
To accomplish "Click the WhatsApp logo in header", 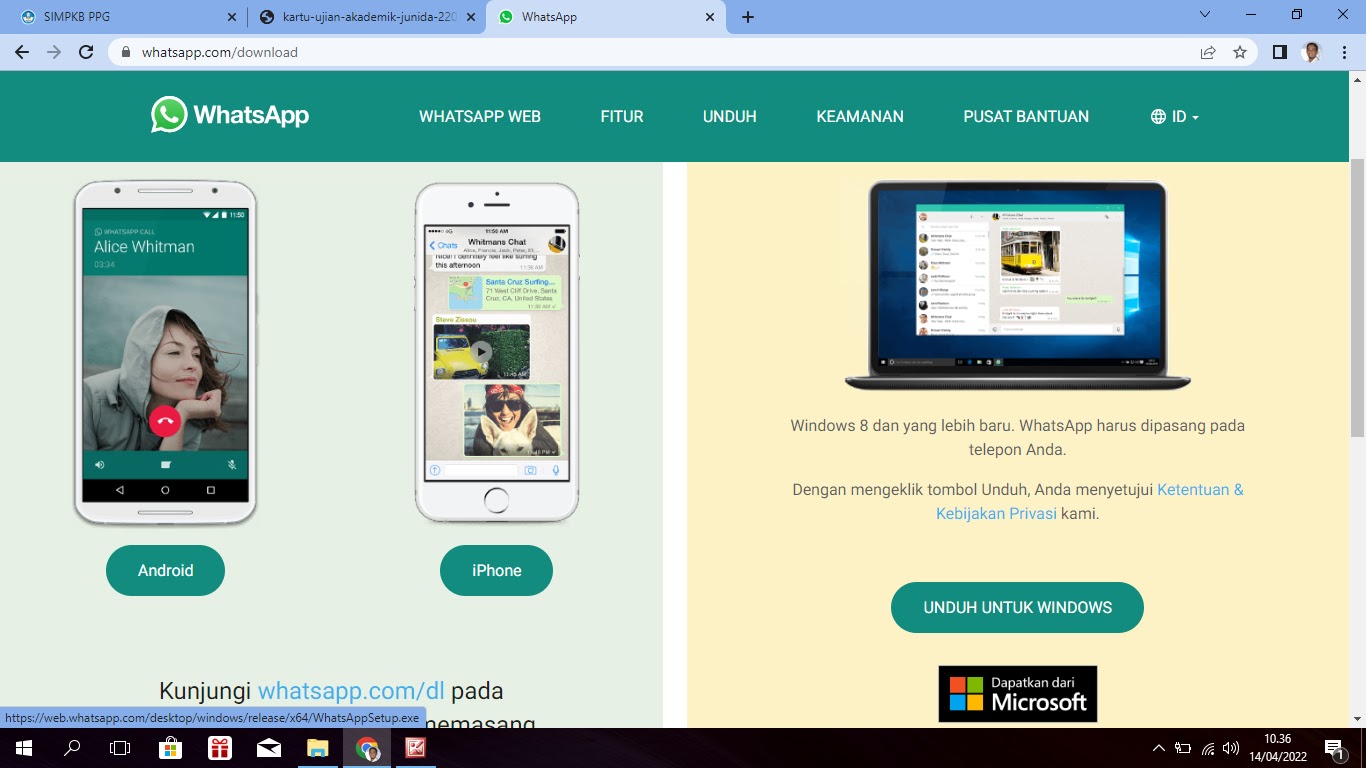I will 230,115.
